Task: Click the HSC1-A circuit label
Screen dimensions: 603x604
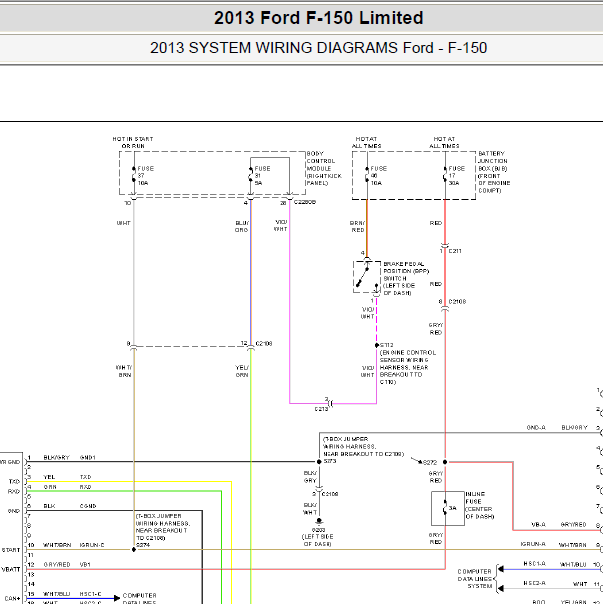Action: coord(534,564)
